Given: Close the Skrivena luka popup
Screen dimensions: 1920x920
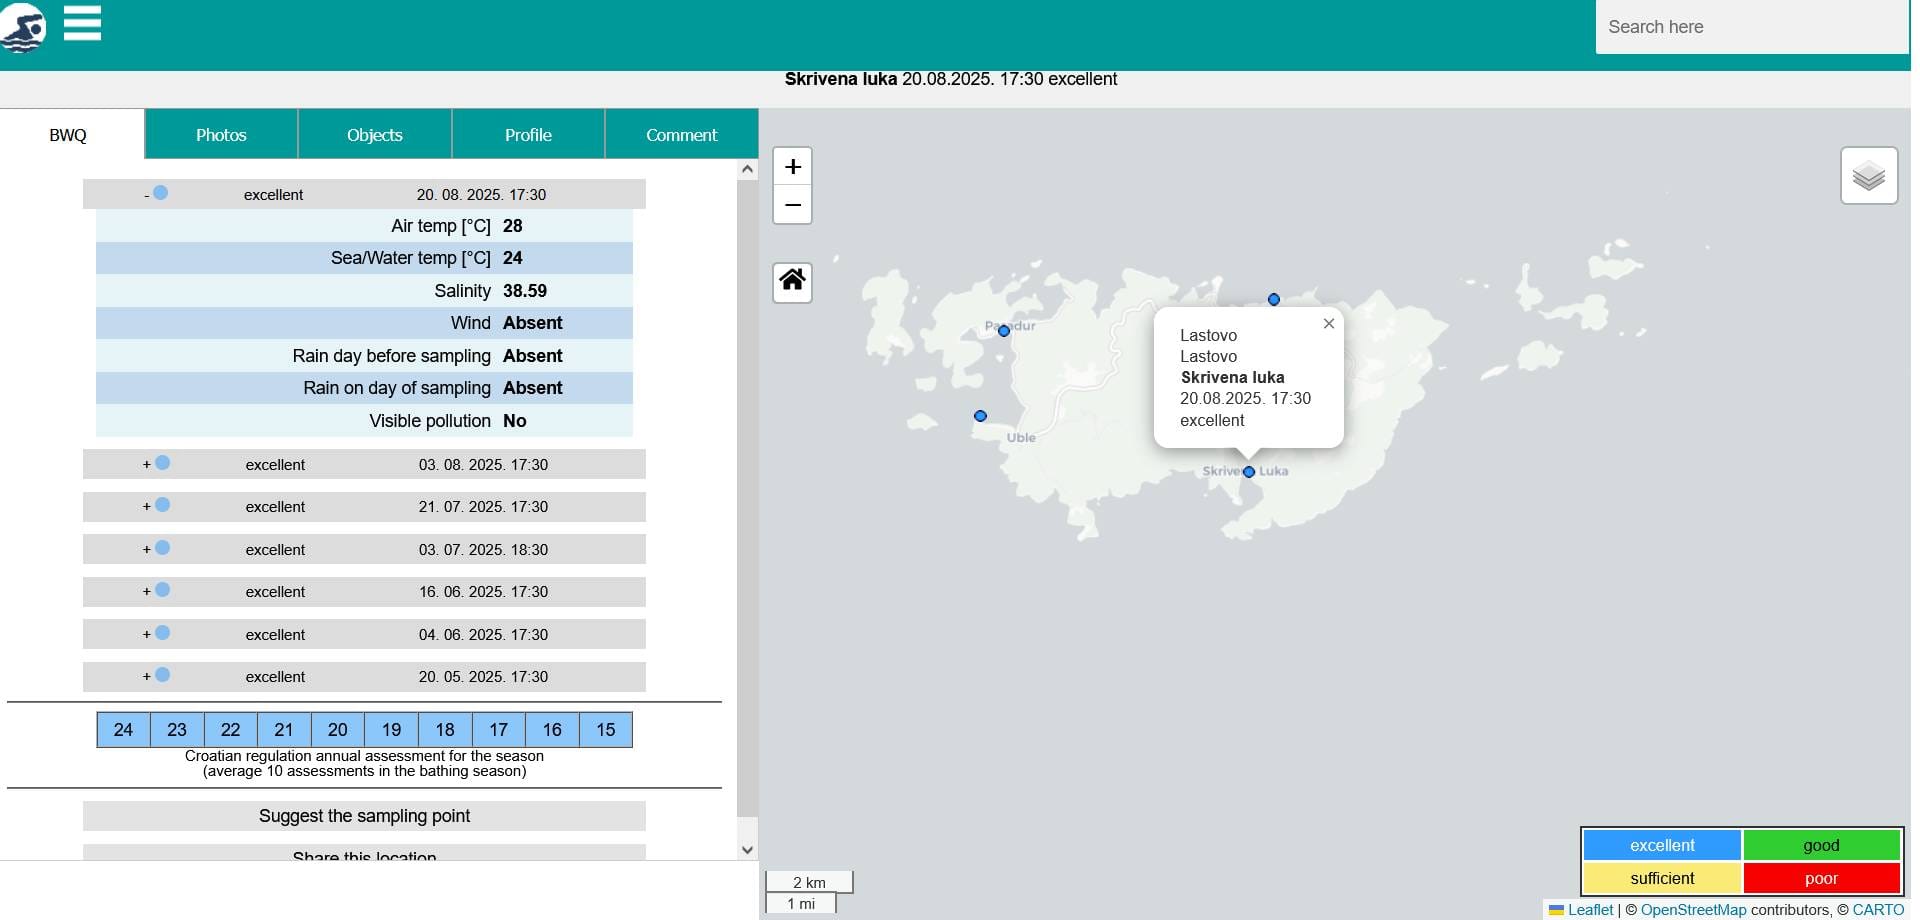Looking at the screenshot, I should (x=1328, y=324).
